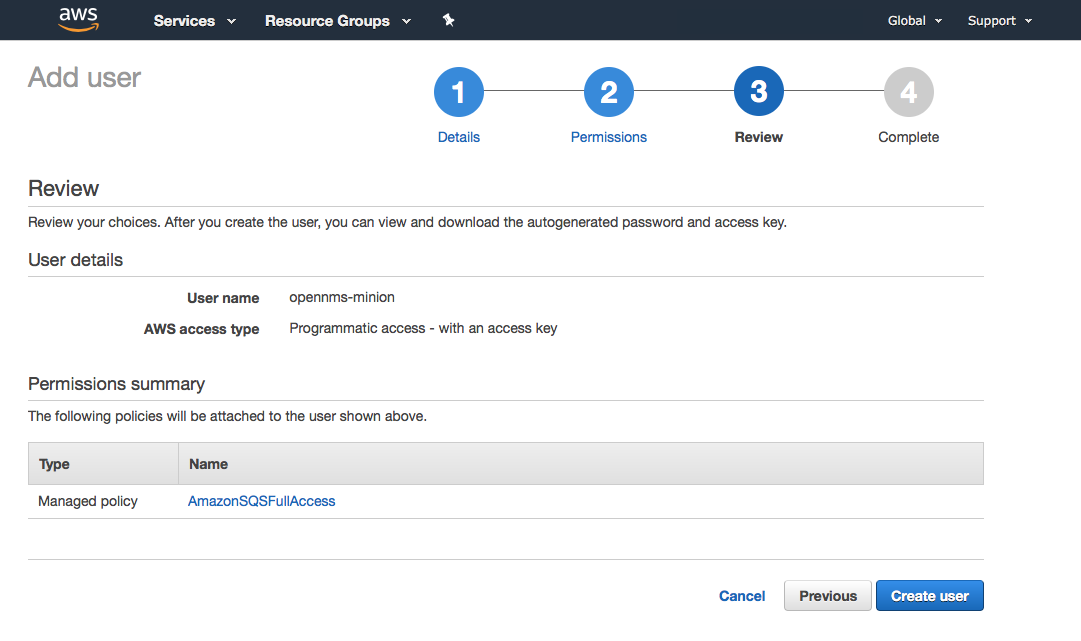This screenshot has width=1081, height=641.
Task: Open the Services menu
Action: click(x=184, y=20)
